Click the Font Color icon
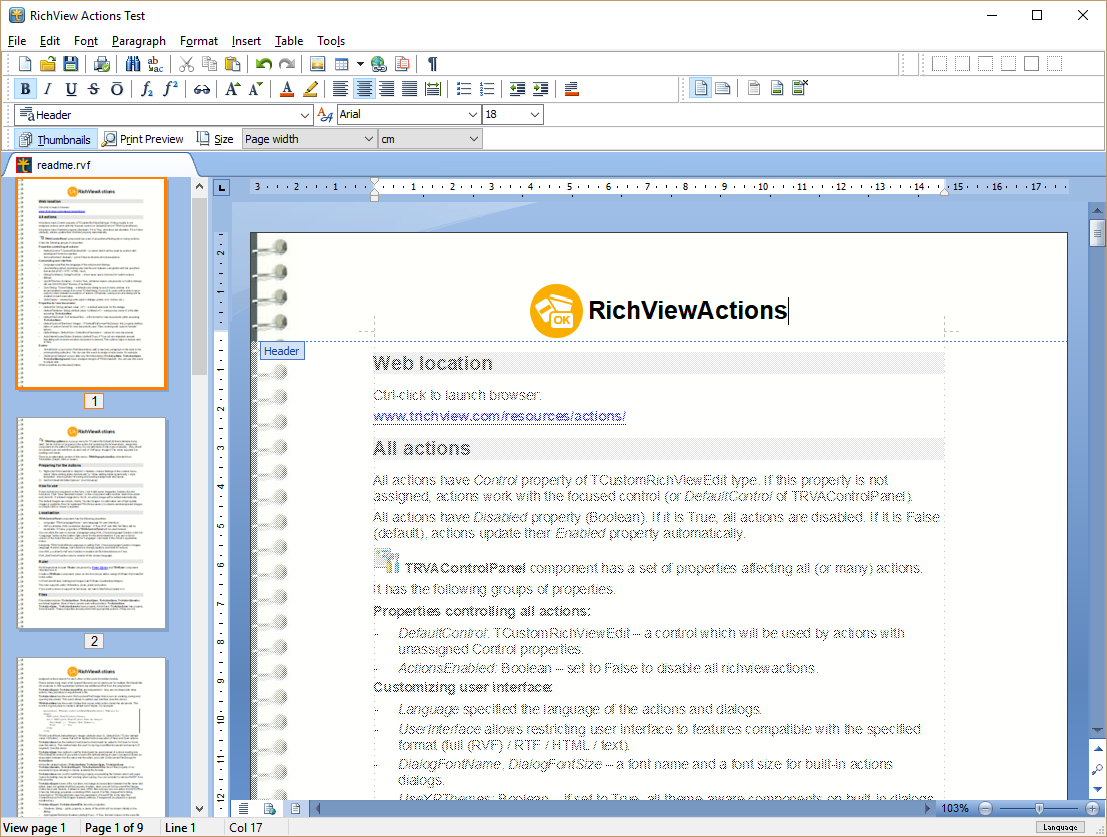Image resolution: width=1107 pixels, height=837 pixels. coord(287,88)
